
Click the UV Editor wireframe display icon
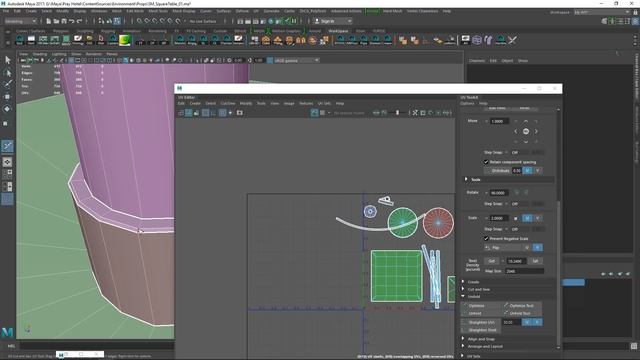click(180, 113)
